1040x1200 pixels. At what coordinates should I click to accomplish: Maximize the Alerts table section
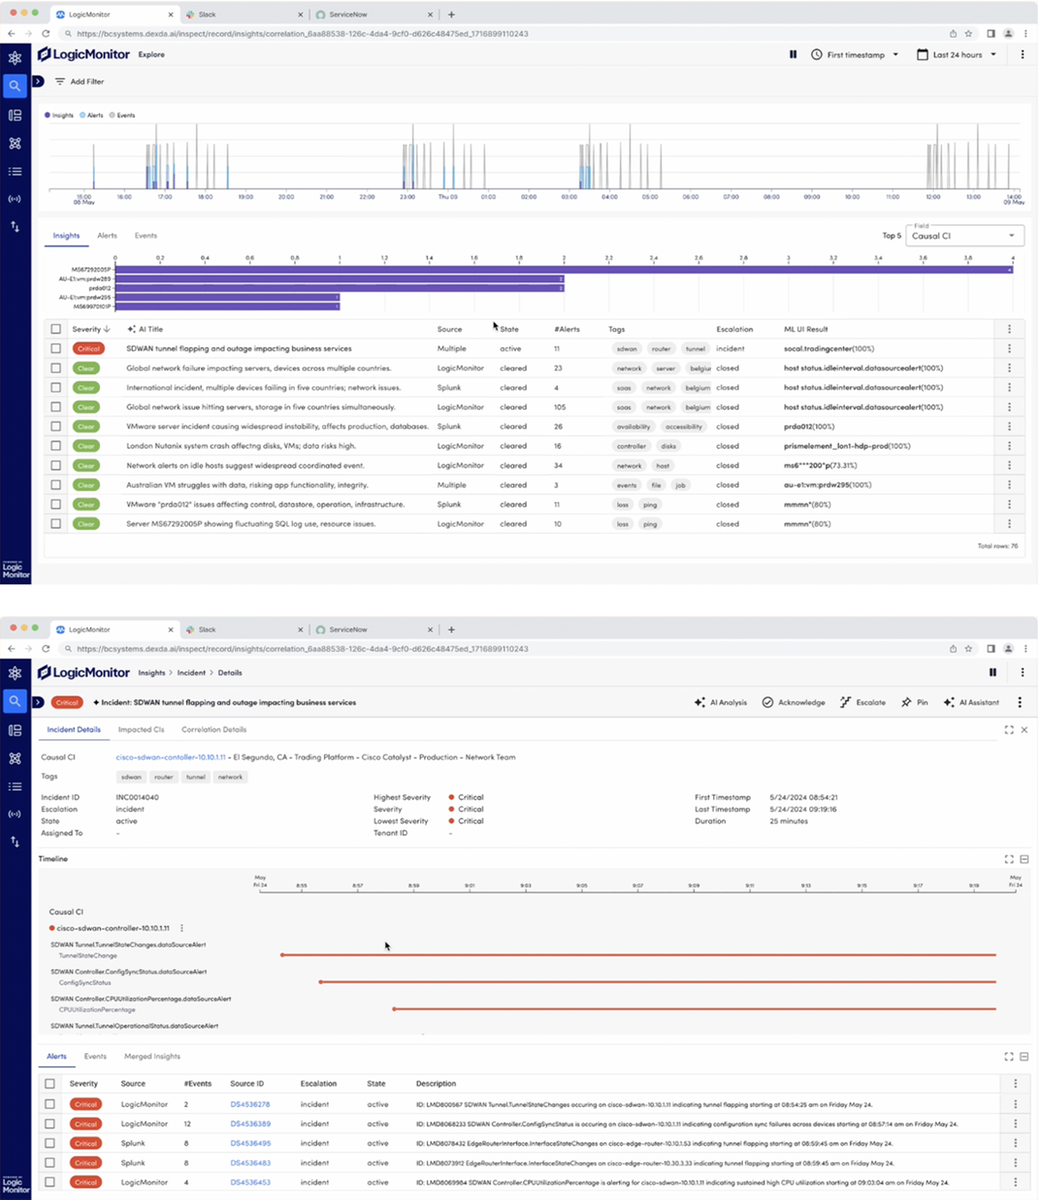coord(1009,1056)
